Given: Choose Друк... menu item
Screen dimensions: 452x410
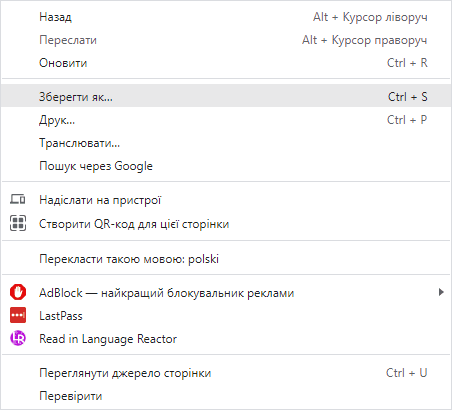Looking at the screenshot, I should pos(226,120).
